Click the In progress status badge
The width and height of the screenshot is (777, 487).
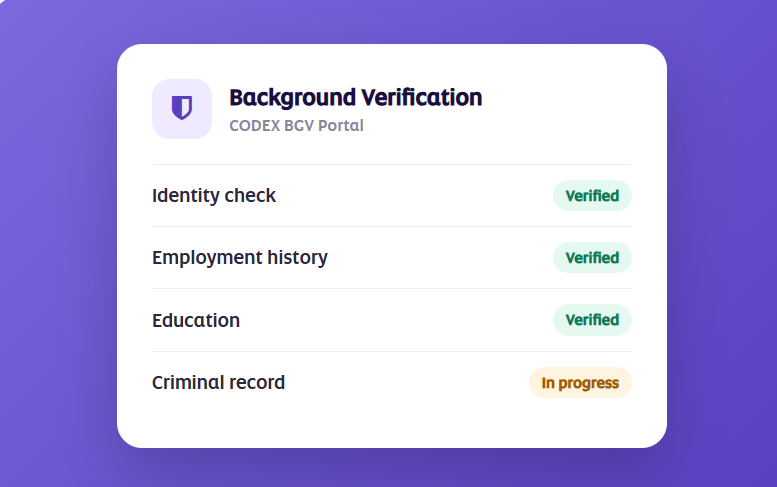580,382
